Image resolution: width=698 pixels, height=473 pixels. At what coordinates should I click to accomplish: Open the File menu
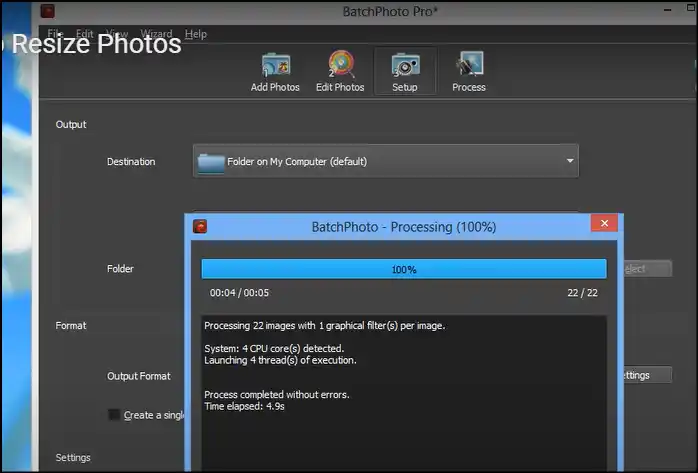[55, 34]
